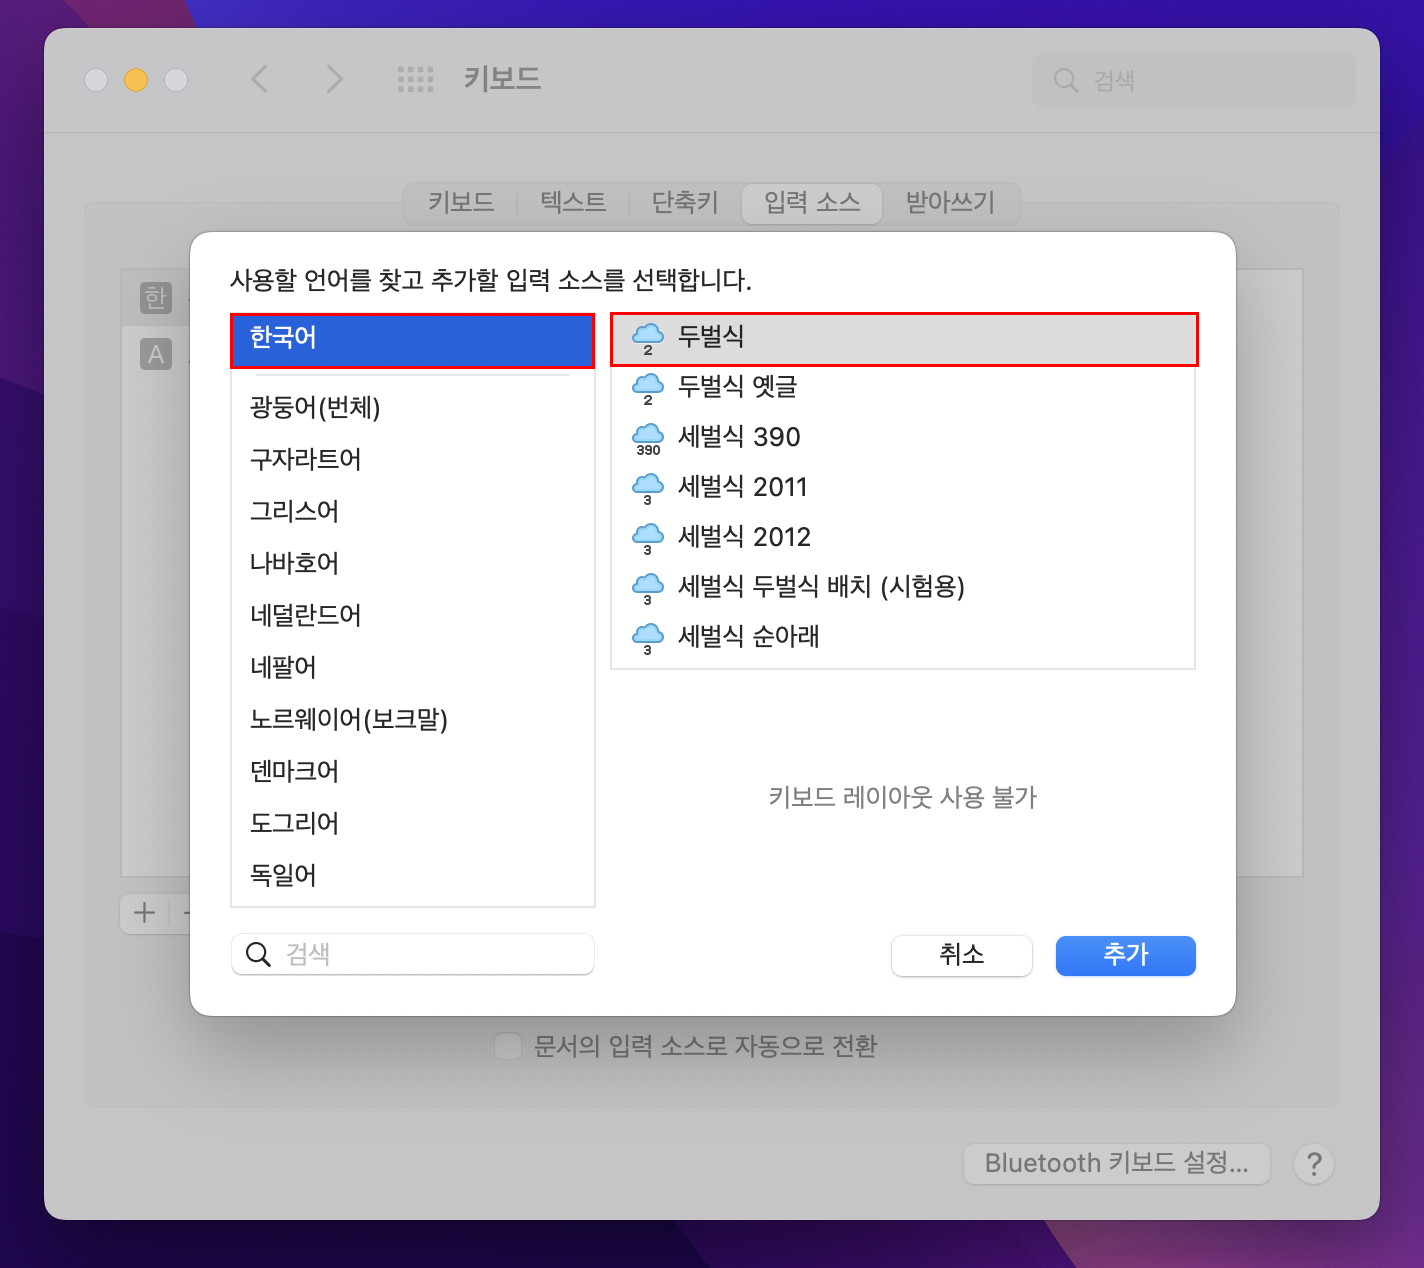Click the cloud icon next to 세벌식 두벌식 배치
Image resolution: width=1424 pixels, height=1268 pixels.
(x=648, y=587)
